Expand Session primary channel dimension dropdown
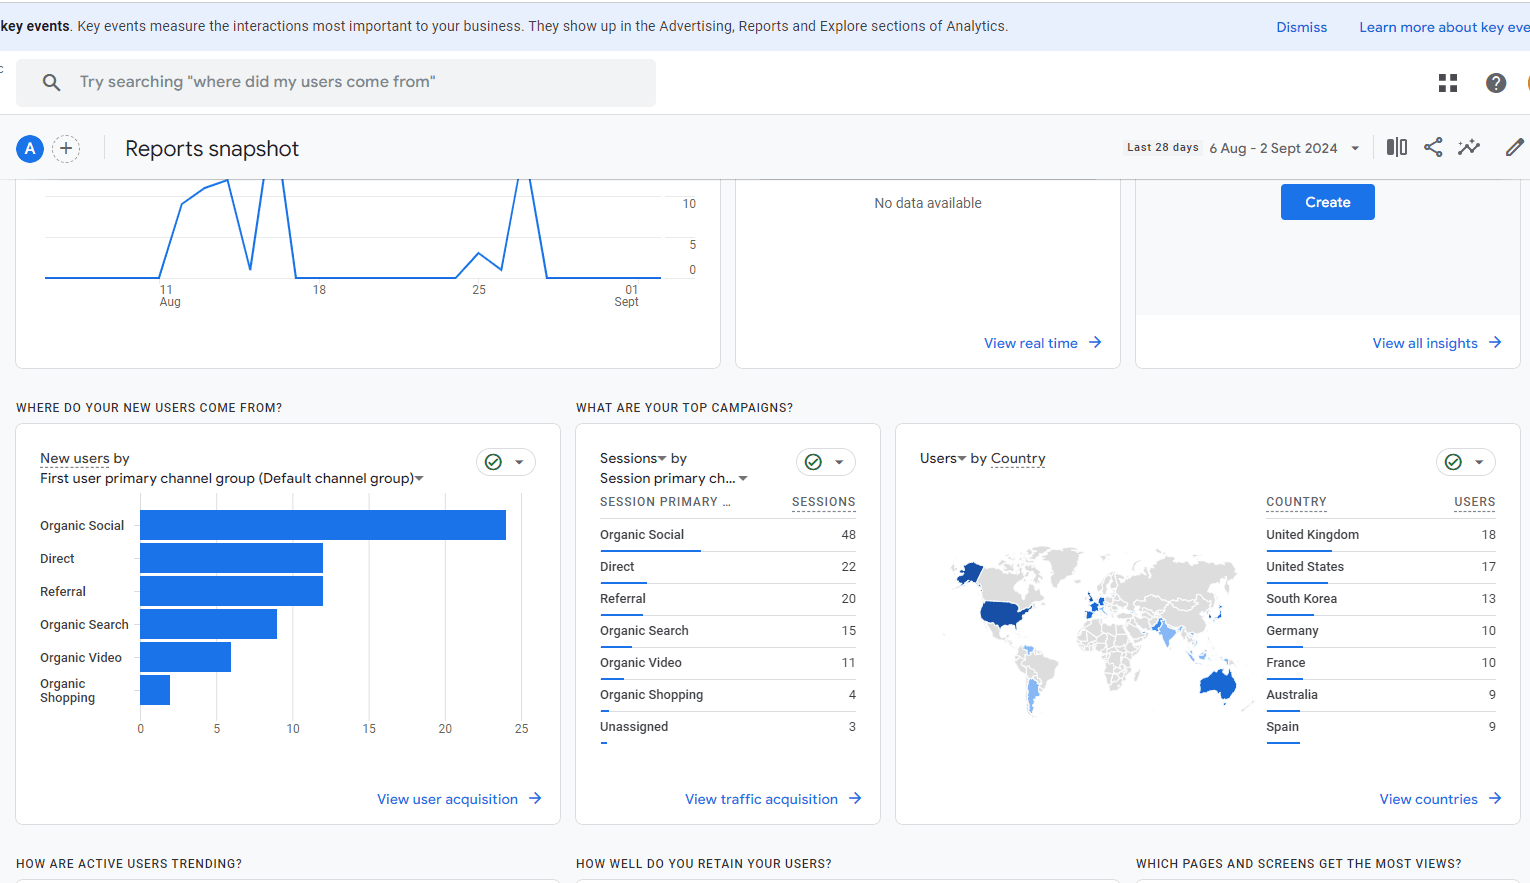This screenshot has width=1530, height=883. click(743, 478)
